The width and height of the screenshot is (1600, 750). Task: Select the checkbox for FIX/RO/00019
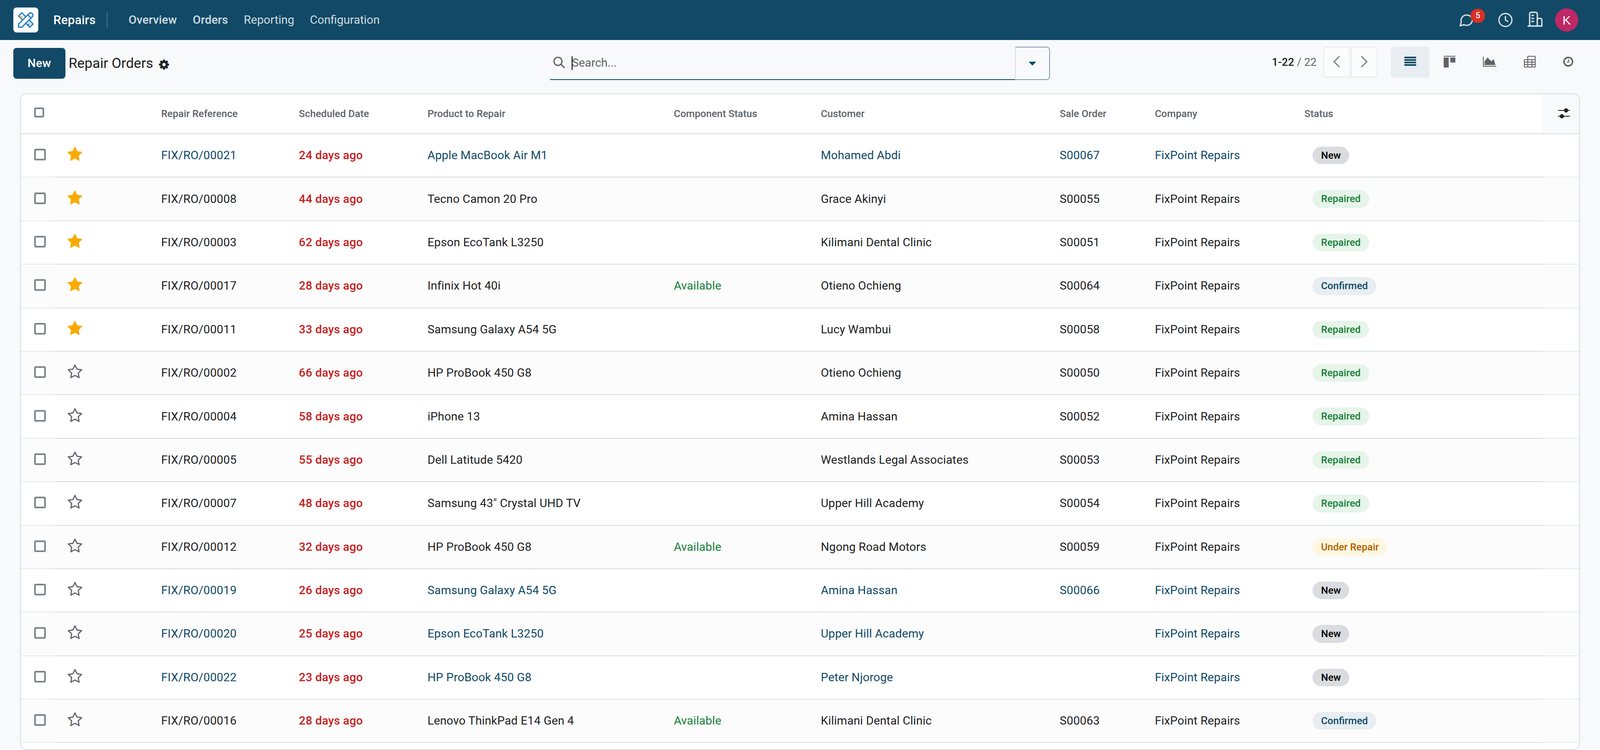(x=40, y=589)
